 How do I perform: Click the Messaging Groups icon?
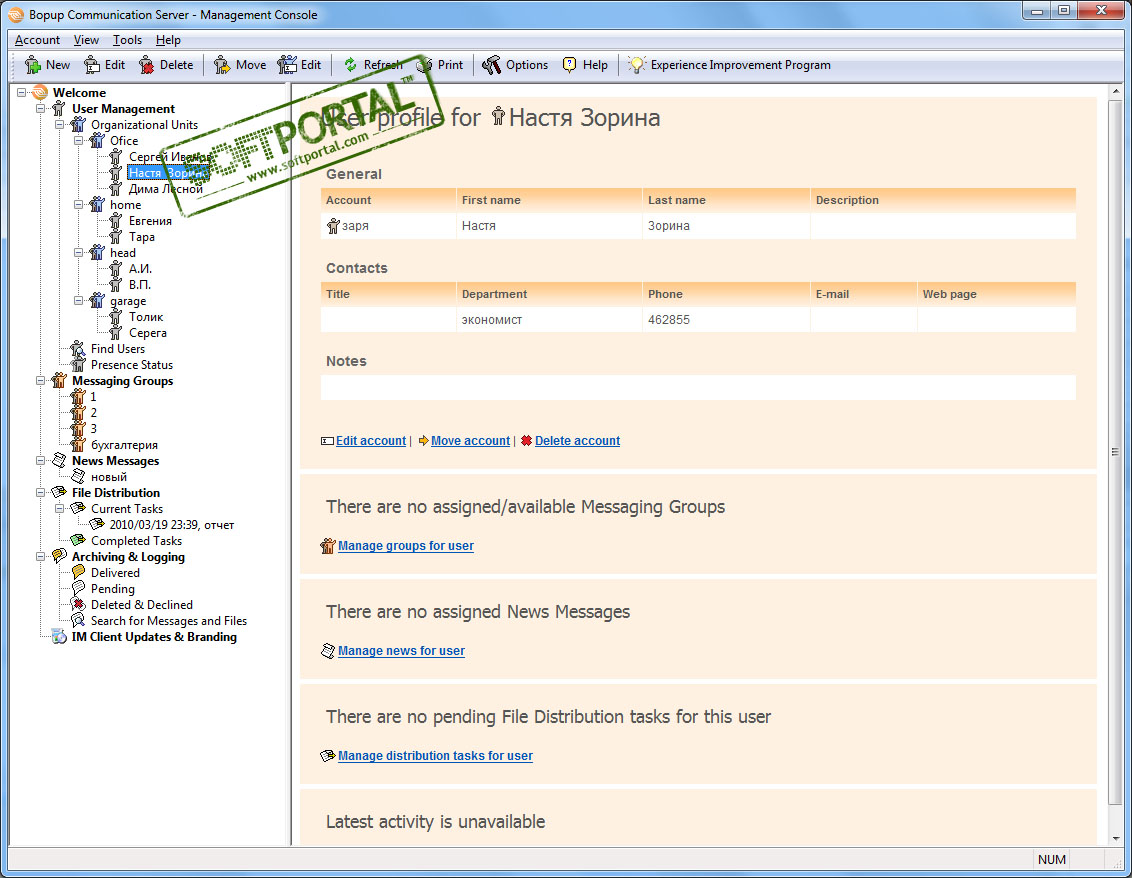point(59,381)
